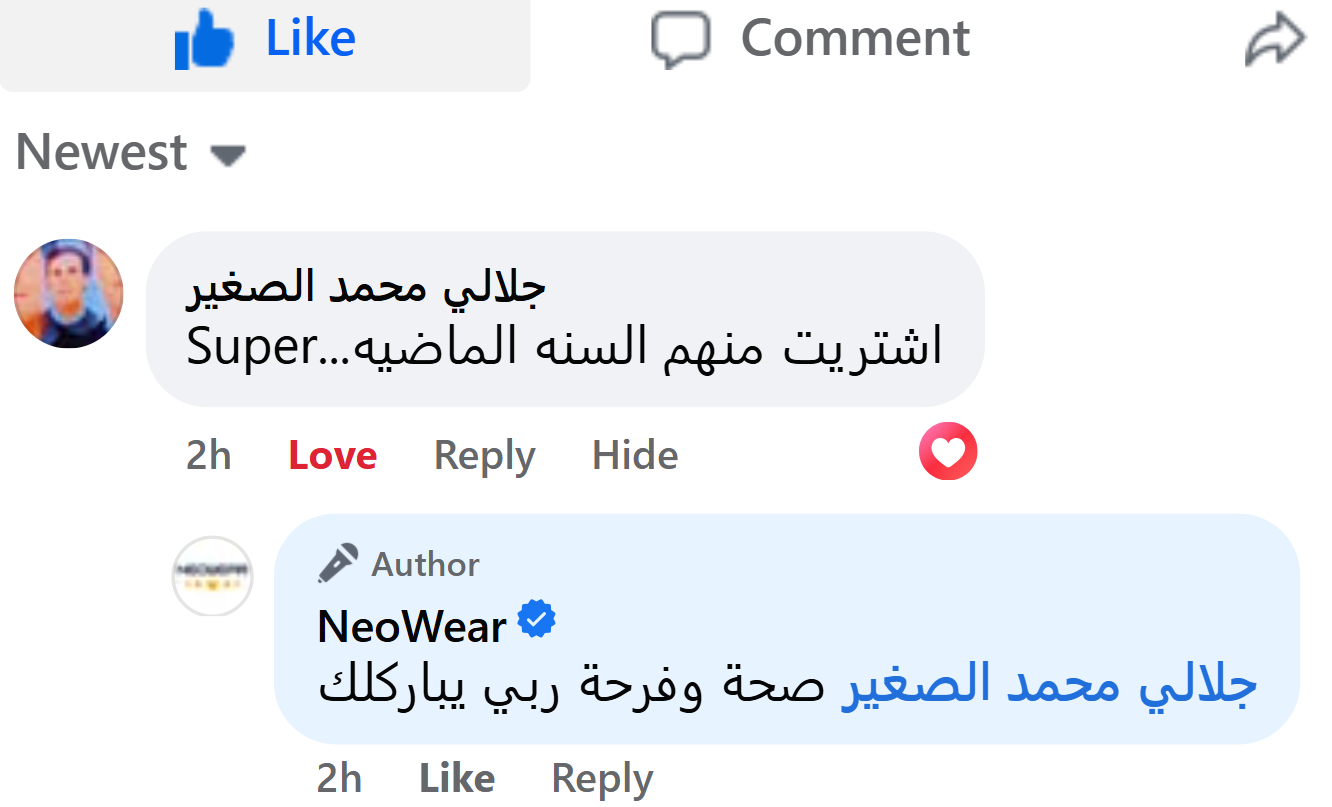Click the NeoWear author name

[x=412, y=627]
